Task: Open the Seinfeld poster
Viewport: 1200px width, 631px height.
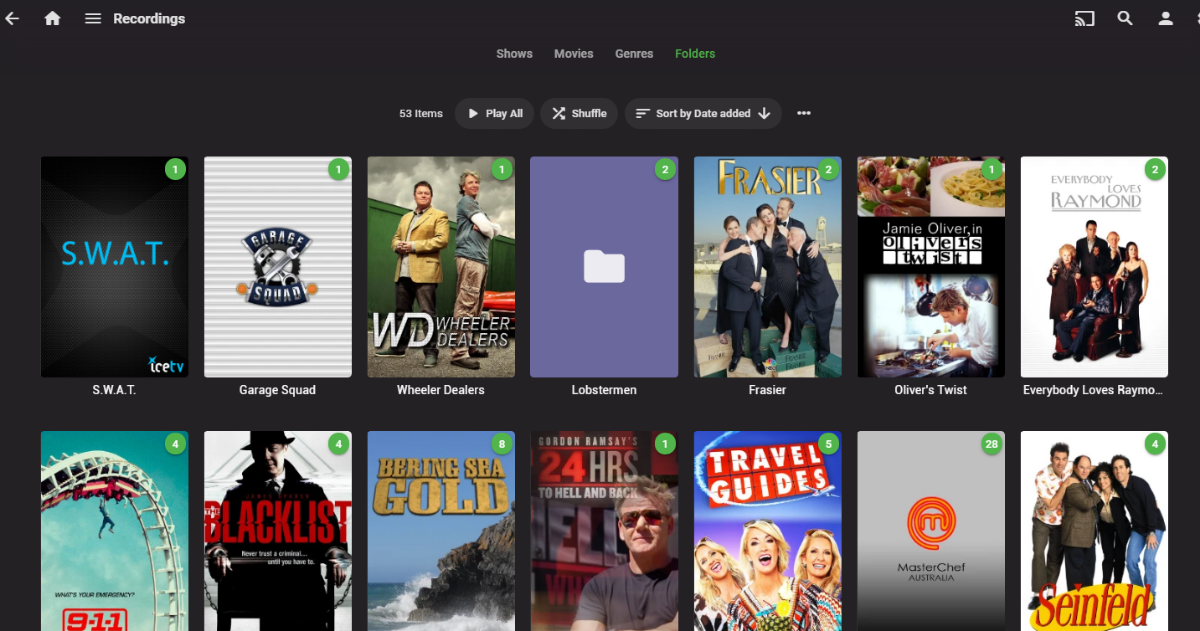Action: (1094, 531)
